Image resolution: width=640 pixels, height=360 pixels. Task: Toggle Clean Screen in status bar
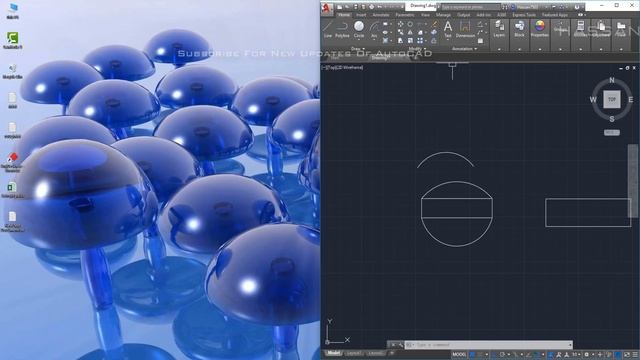(626, 355)
